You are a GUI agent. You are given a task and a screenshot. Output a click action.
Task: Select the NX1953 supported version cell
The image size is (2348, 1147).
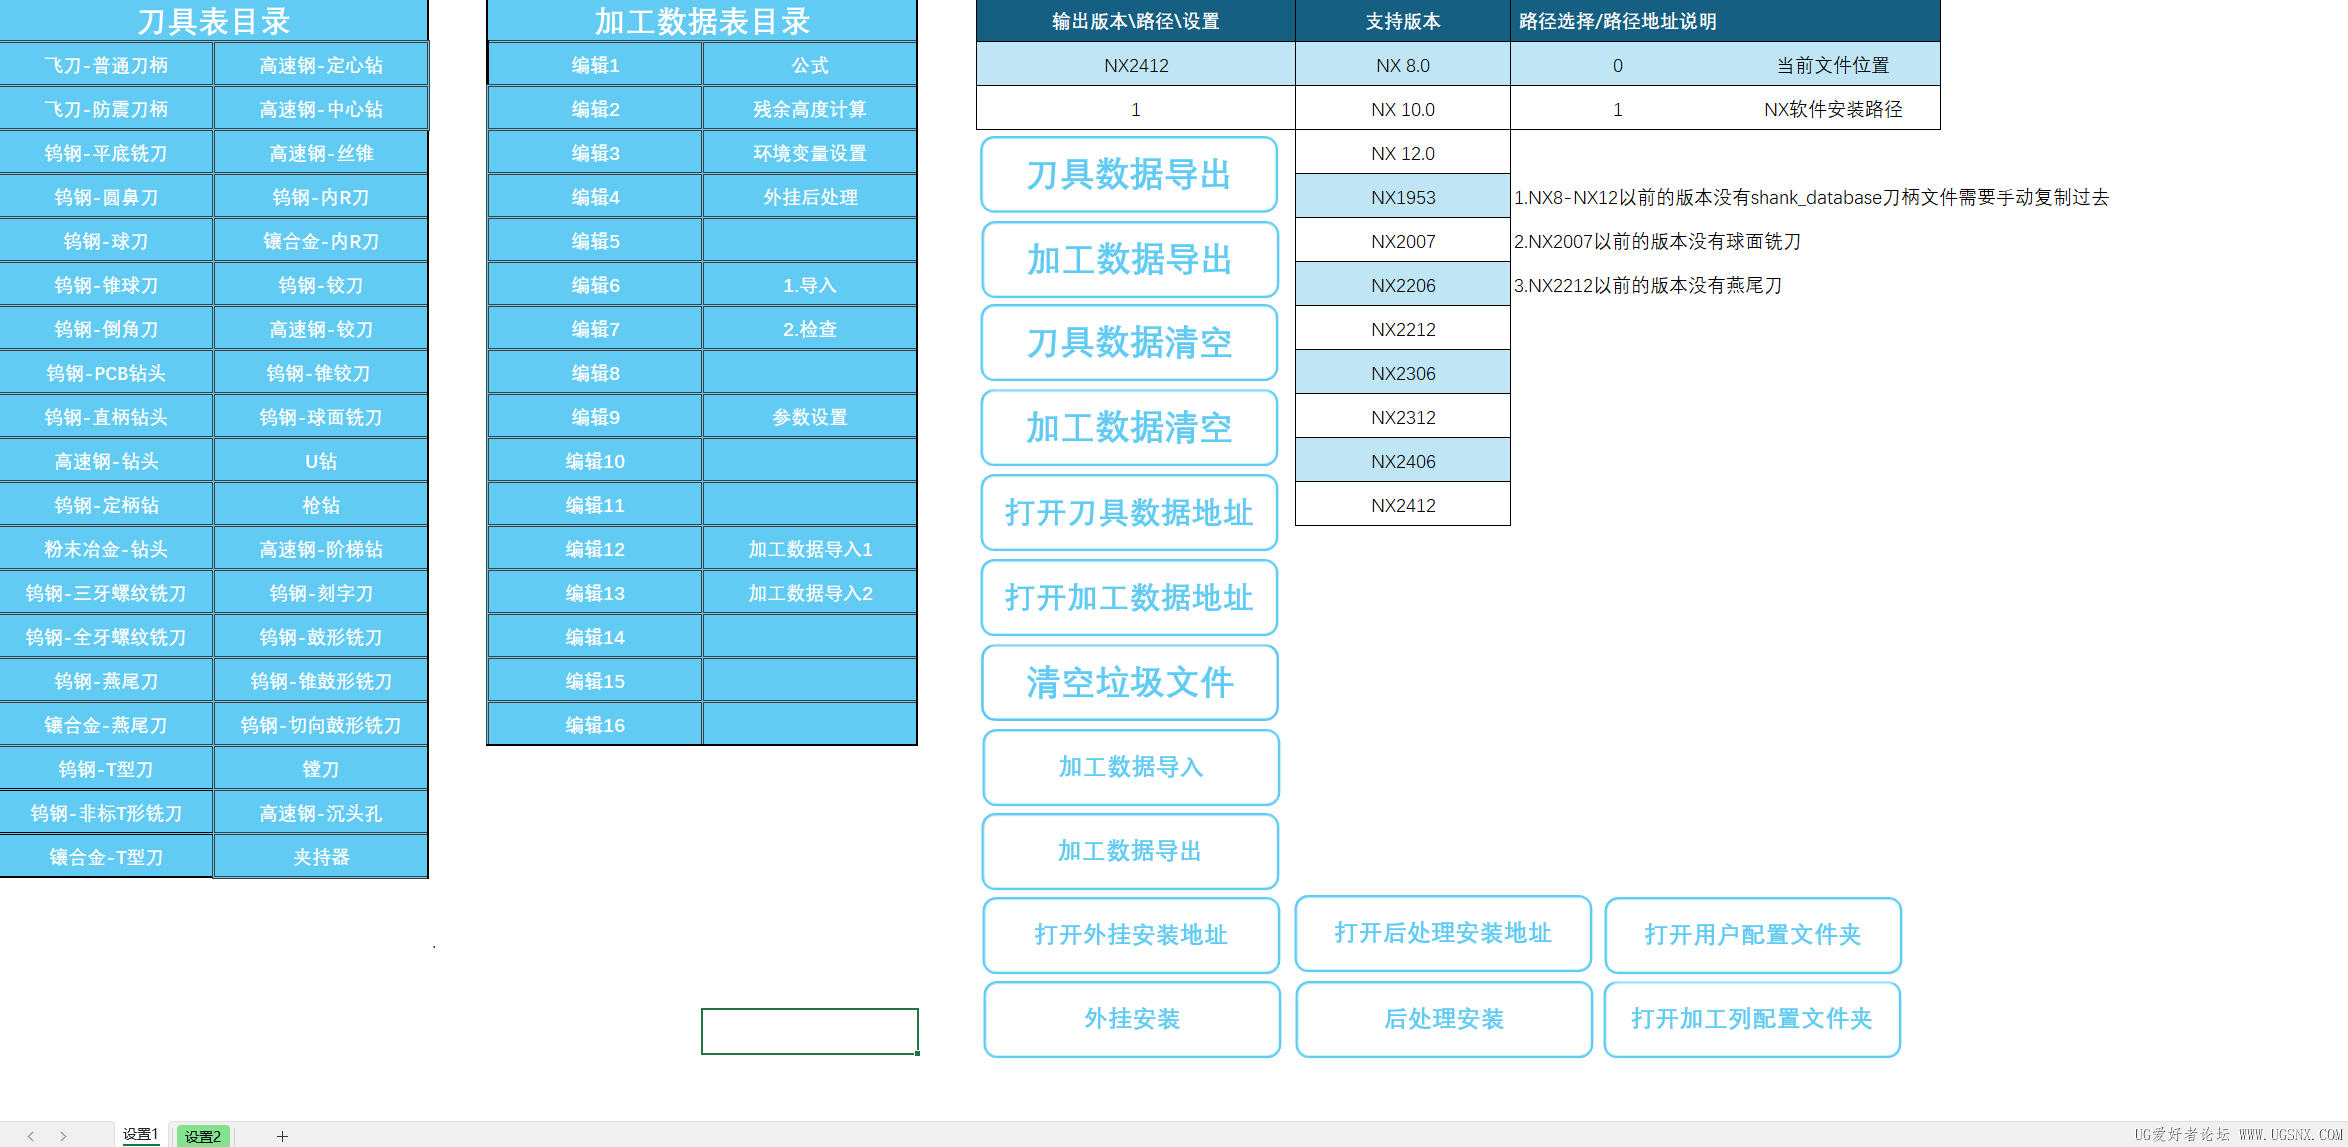[1402, 197]
